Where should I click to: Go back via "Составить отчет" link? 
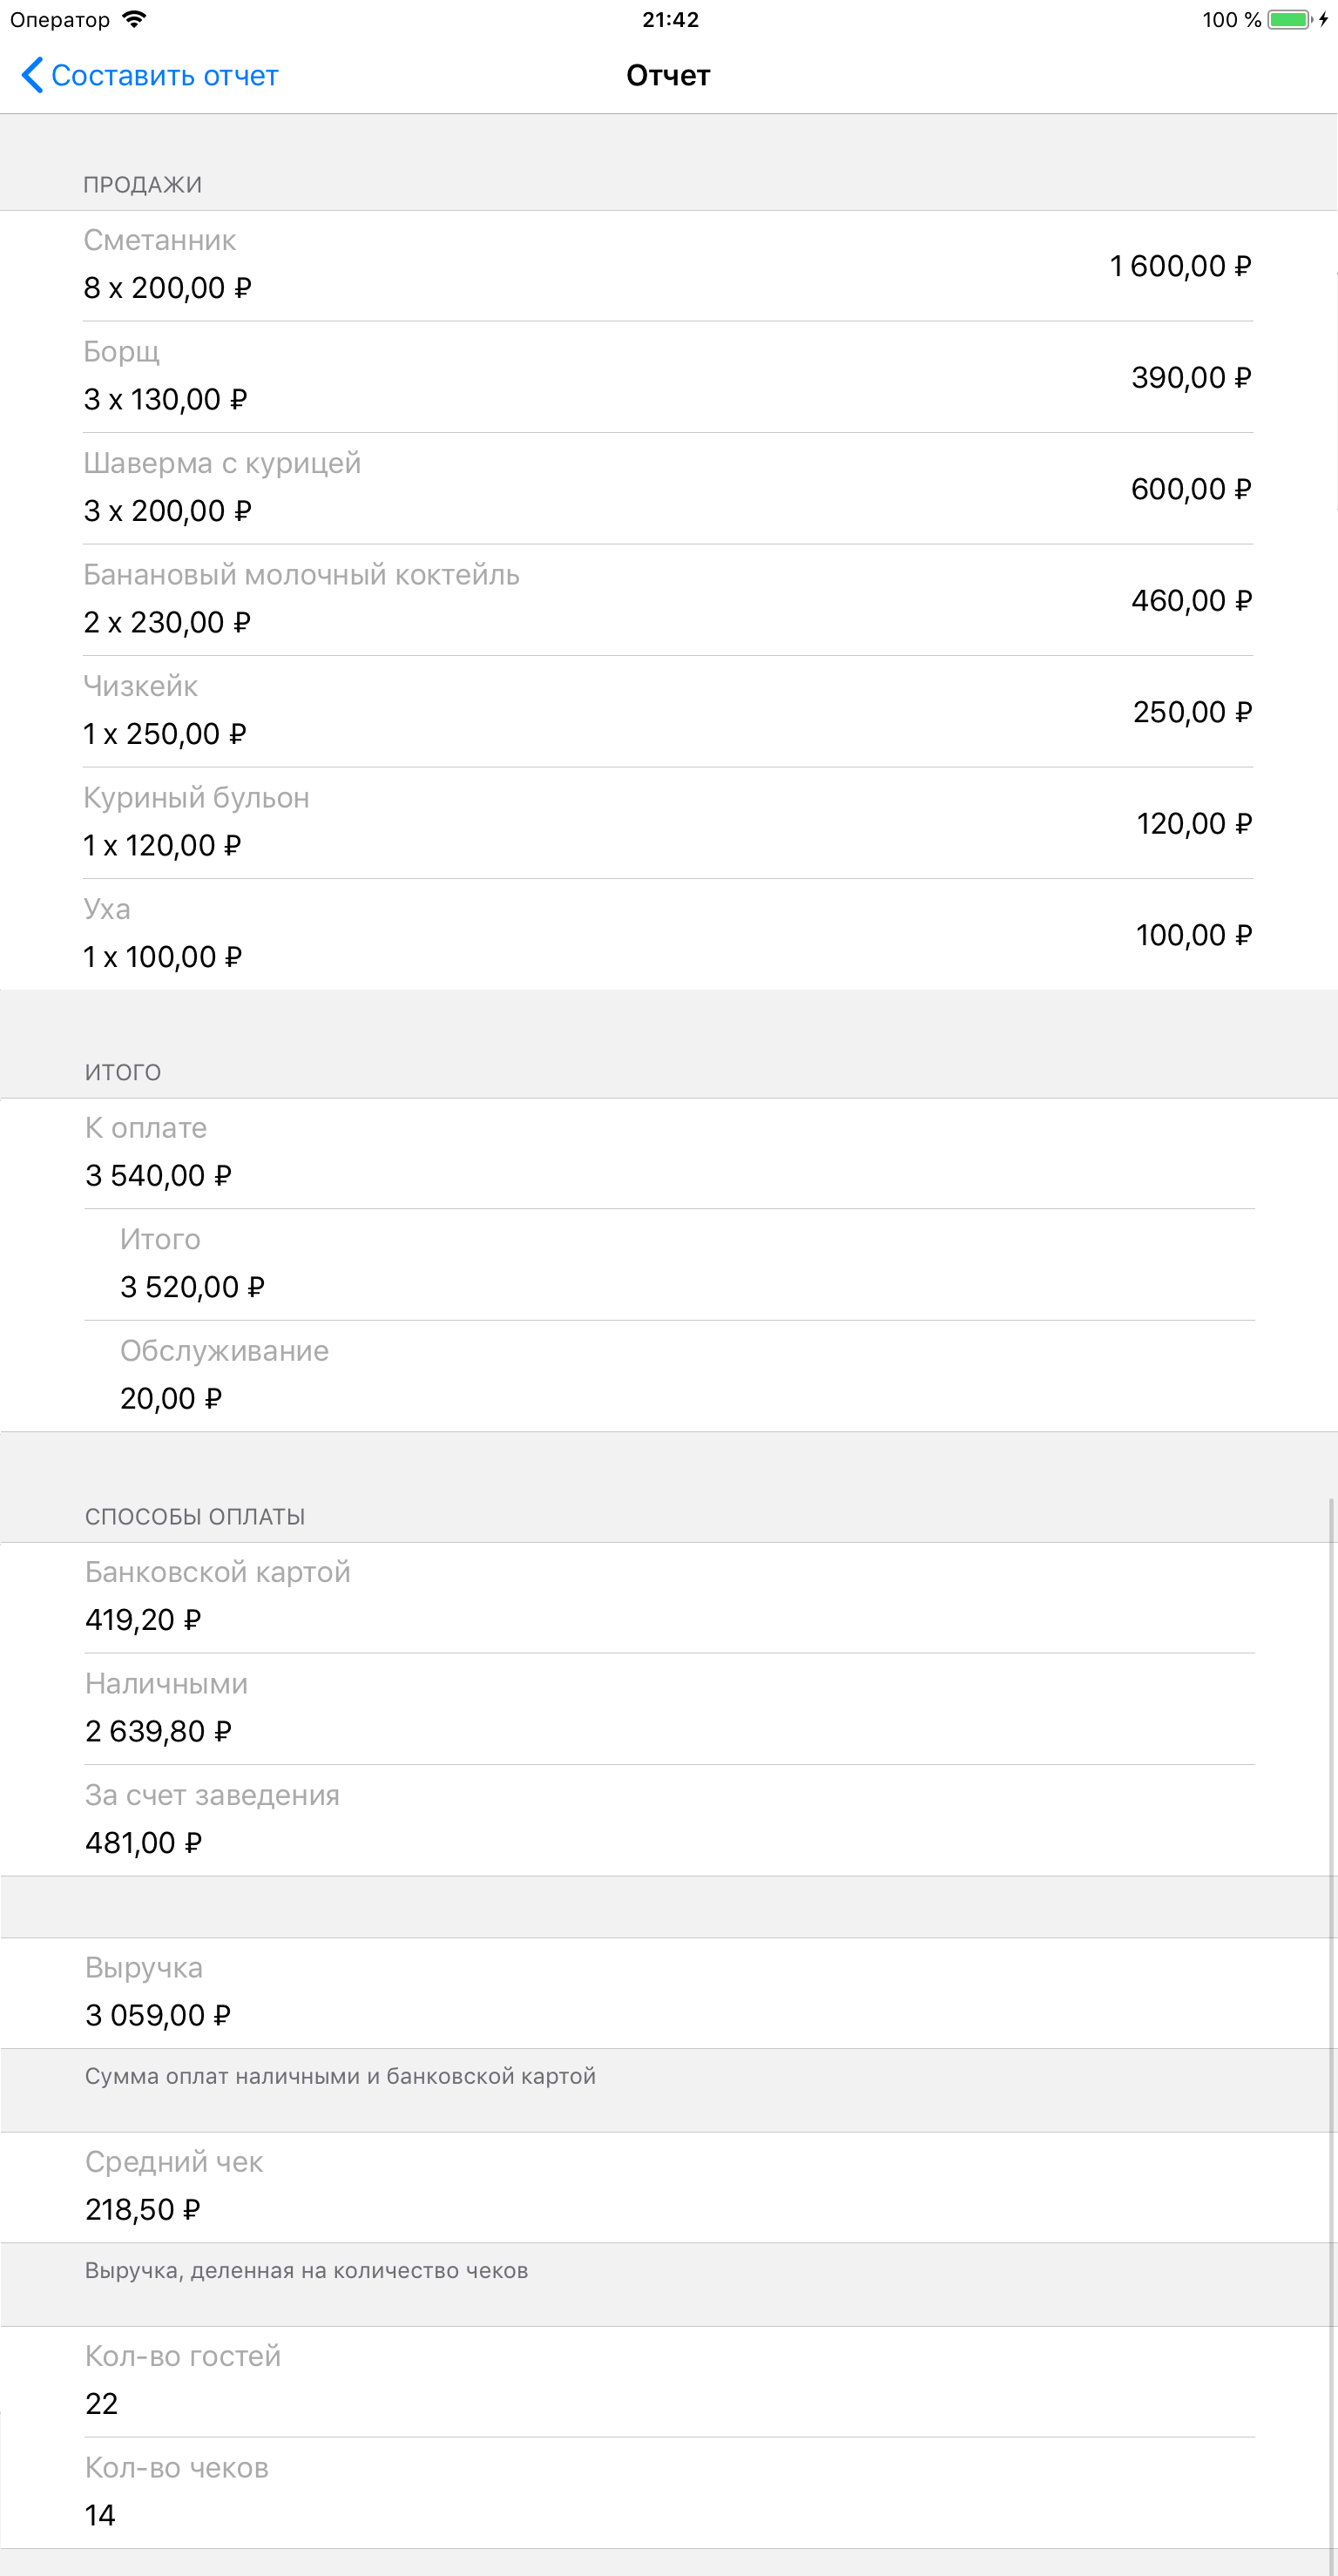(x=164, y=76)
